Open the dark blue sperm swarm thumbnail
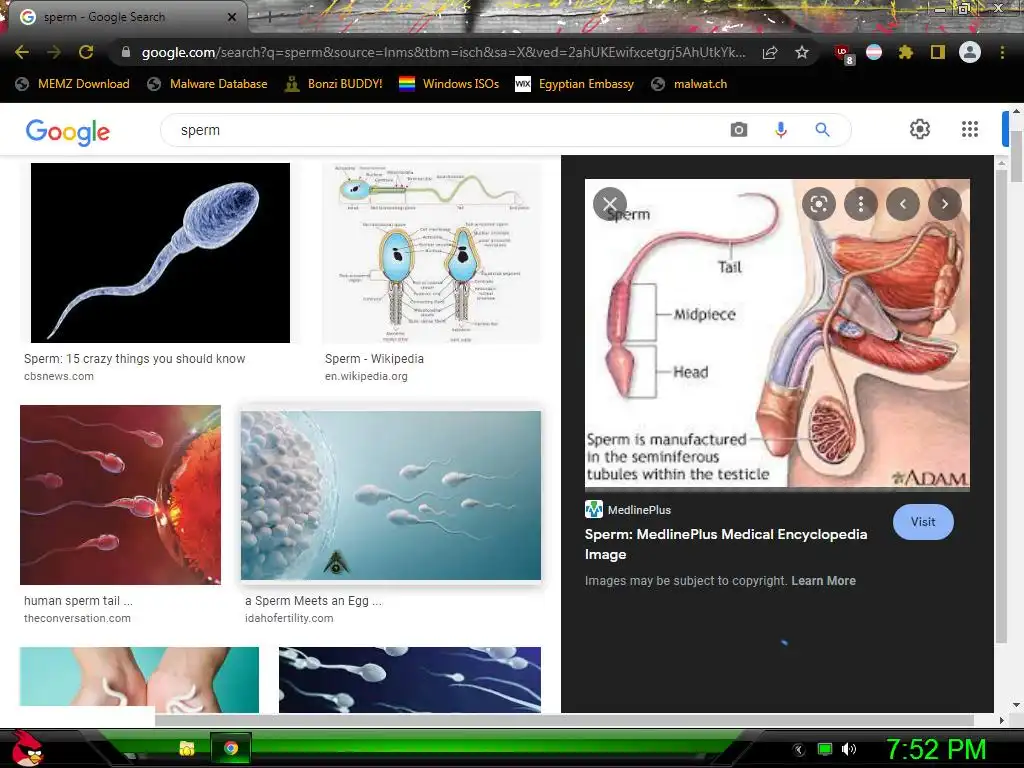Image resolution: width=1024 pixels, height=768 pixels. pyautogui.click(x=409, y=680)
